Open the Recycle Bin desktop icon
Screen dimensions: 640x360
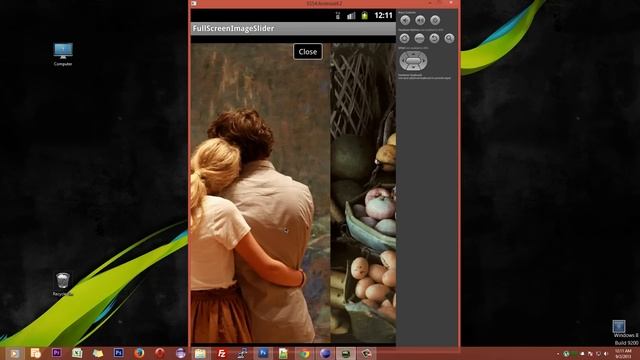[62, 284]
